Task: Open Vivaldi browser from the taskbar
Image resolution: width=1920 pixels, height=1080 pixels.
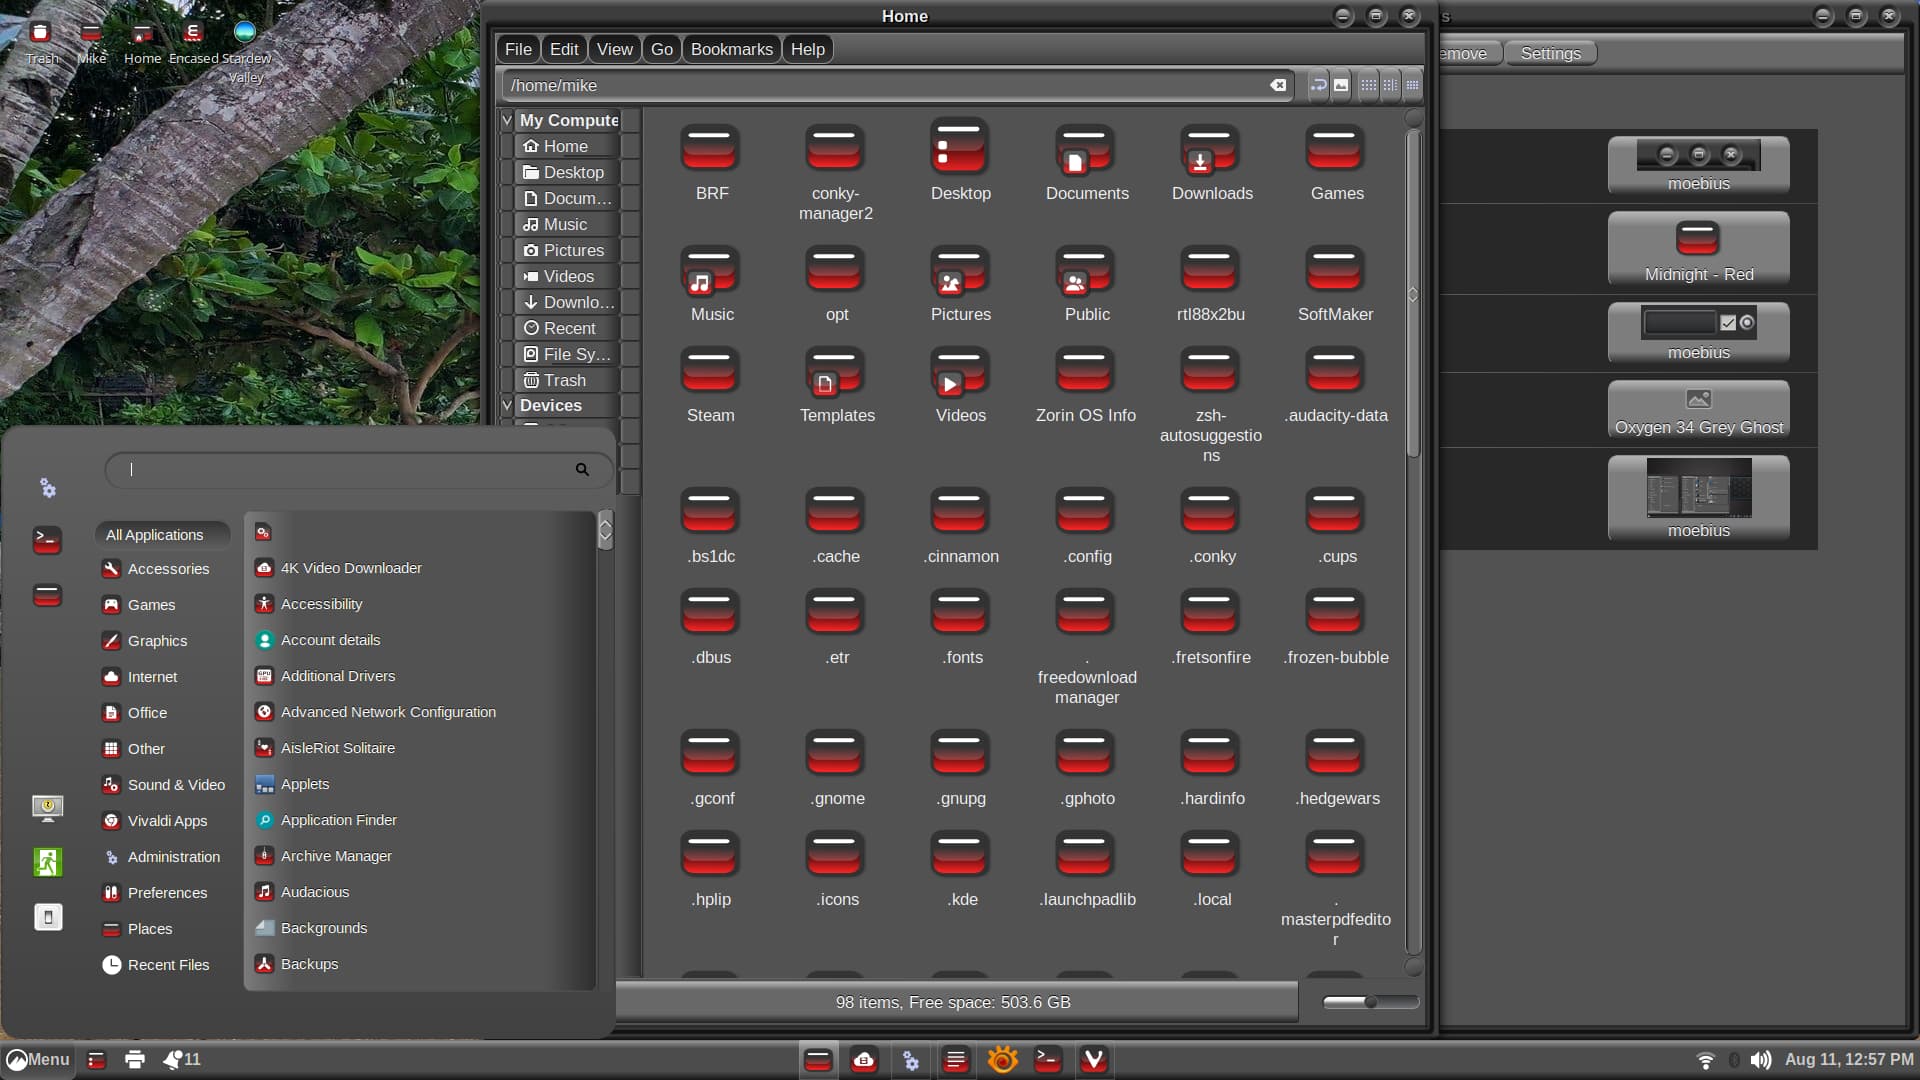Action: (x=1093, y=1059)
